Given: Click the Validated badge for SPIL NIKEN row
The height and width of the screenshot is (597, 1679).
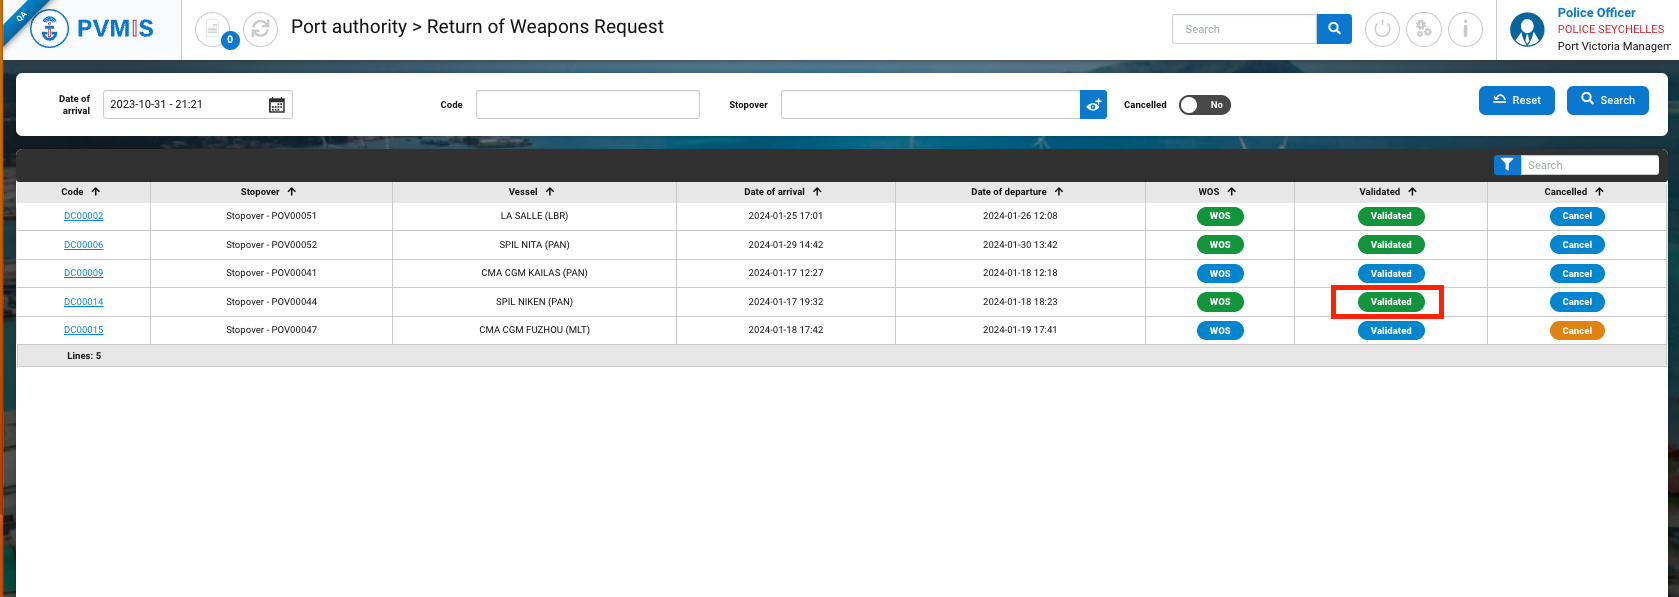Looking at the screenshot, I should pyautogui.click(x=1390, y=302).
